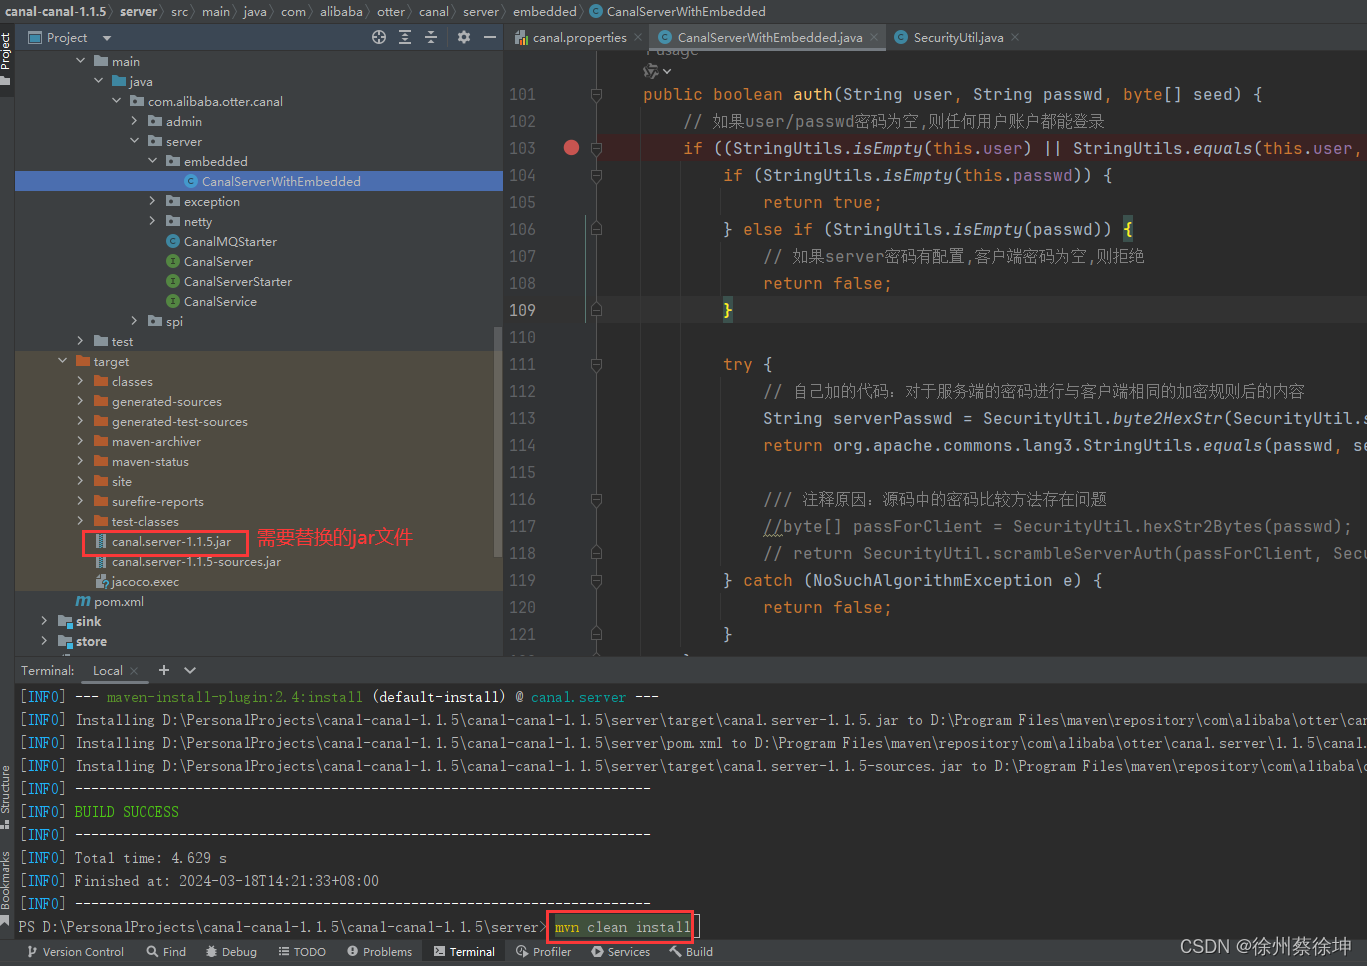
Task: Open Project panel settings gear
Action: pos(463,37)
